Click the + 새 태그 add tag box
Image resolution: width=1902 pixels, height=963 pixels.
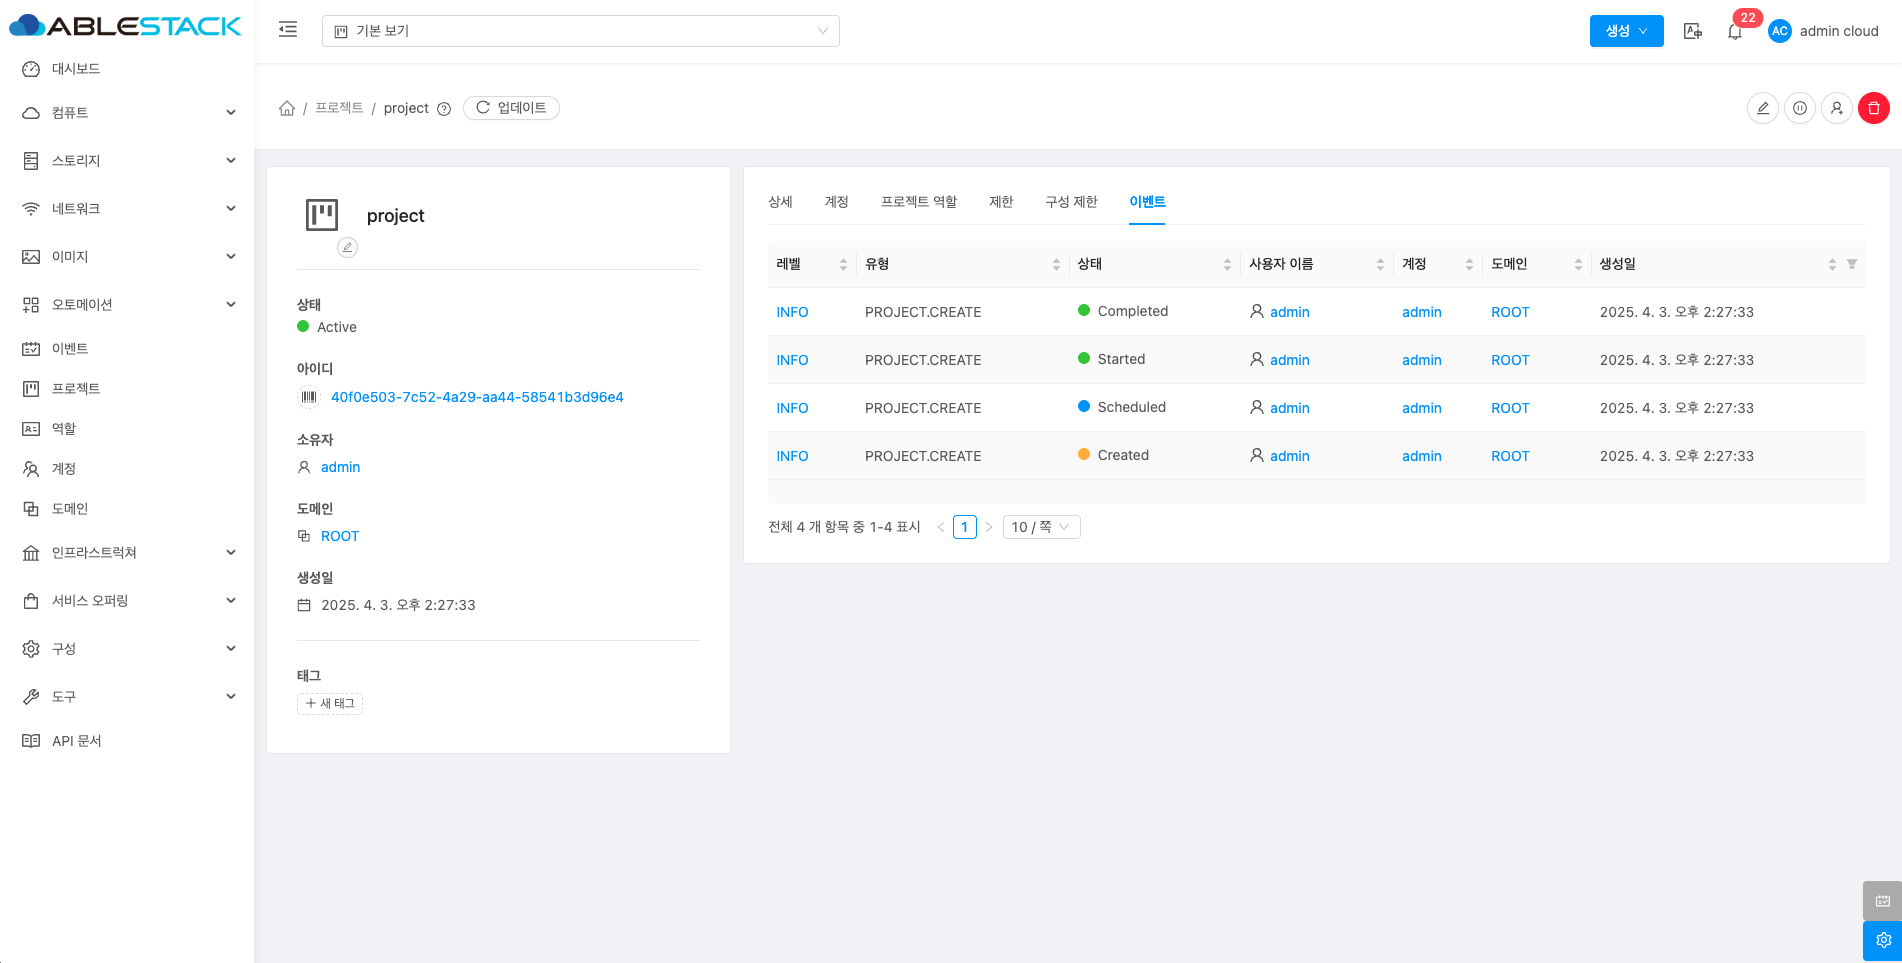[330, 704]
